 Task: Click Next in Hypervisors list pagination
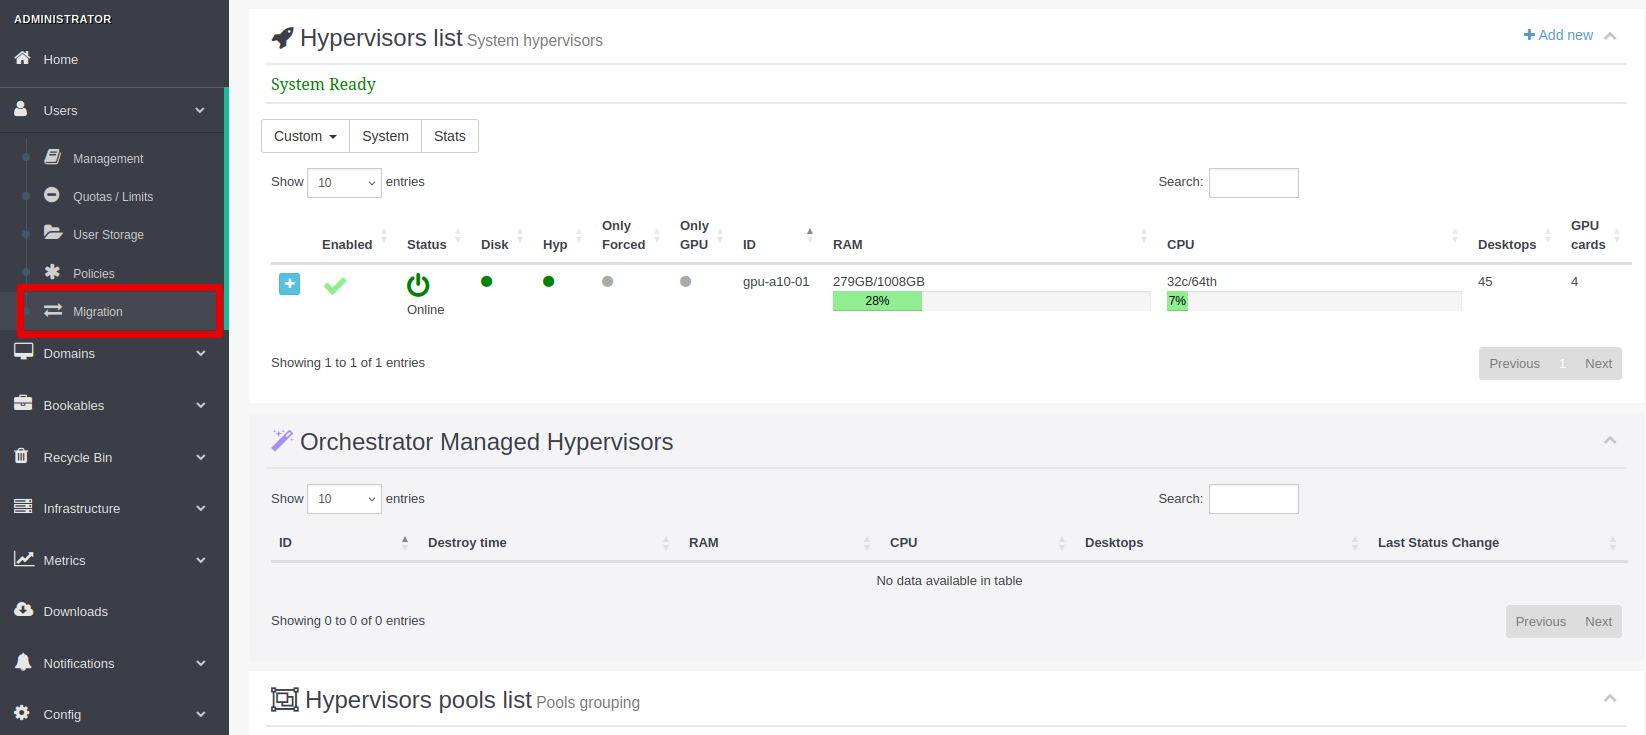tap(1598, 364)
